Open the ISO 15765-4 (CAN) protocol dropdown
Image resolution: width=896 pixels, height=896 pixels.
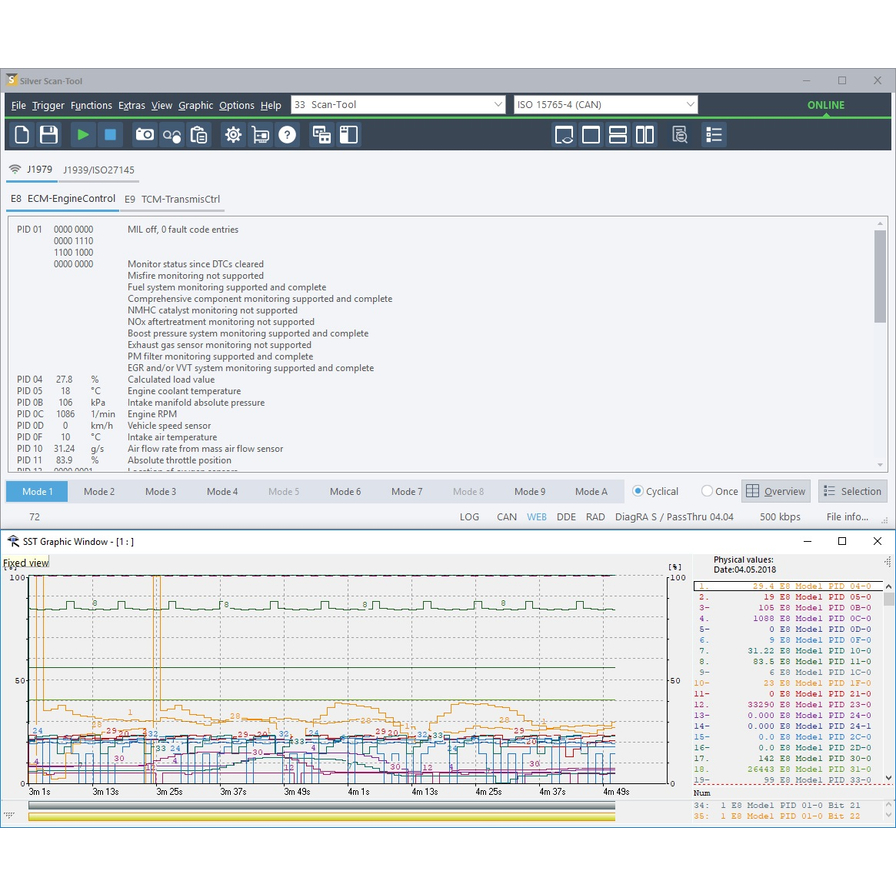(x=690, y=105)
